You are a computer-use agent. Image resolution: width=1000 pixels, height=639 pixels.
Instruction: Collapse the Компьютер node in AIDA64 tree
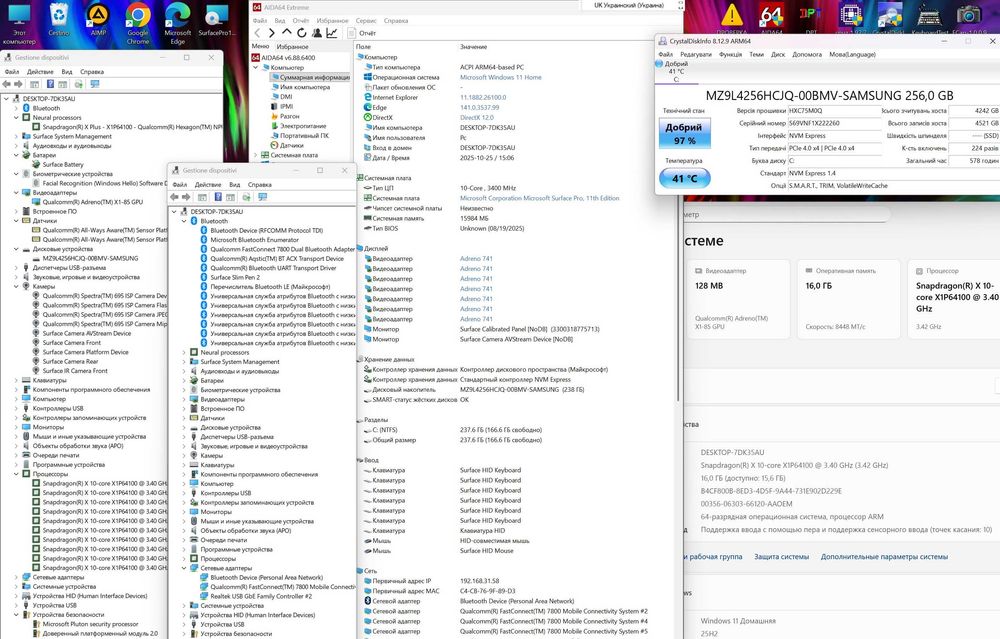pos(256,67)
